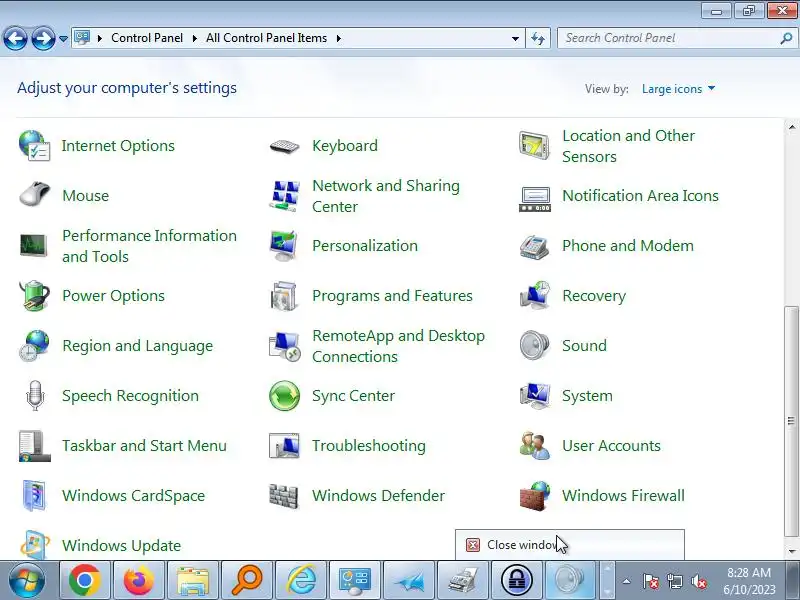Open the Programs and Features link

(x=392, y=295)
